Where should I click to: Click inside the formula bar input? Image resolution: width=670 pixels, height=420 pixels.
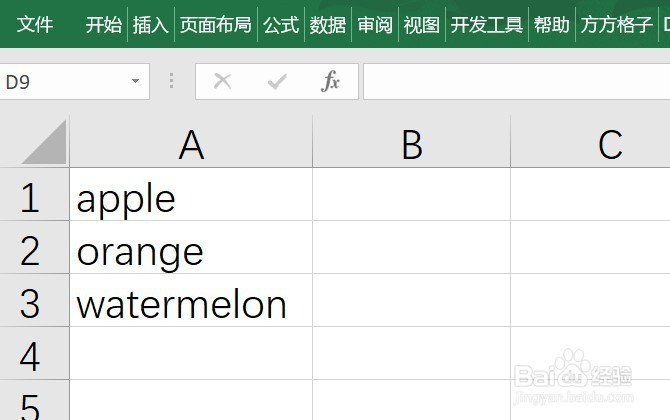pyautogui.click(x=517, y=81)
